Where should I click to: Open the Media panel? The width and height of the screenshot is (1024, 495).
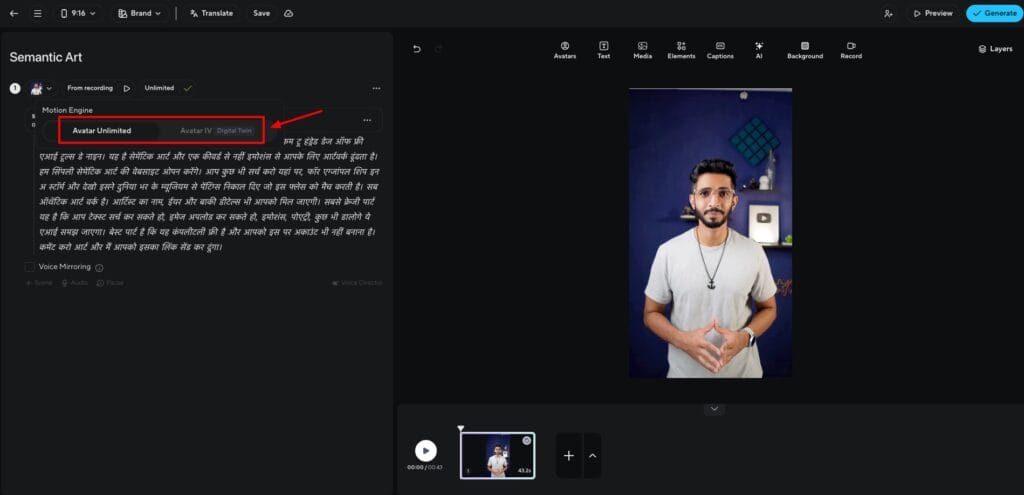[642, 49]
